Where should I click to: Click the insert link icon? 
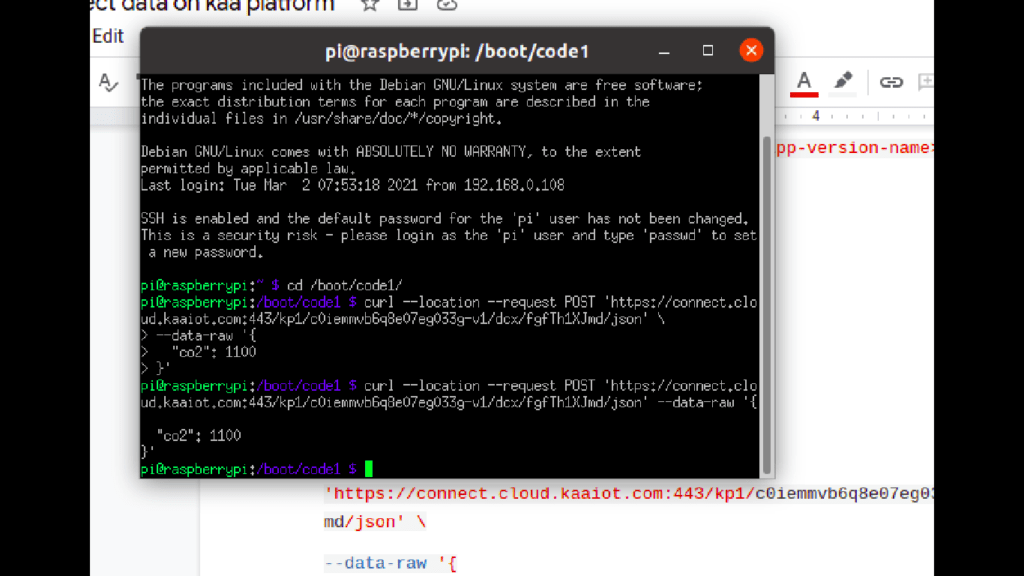click(x=890, y=83)
